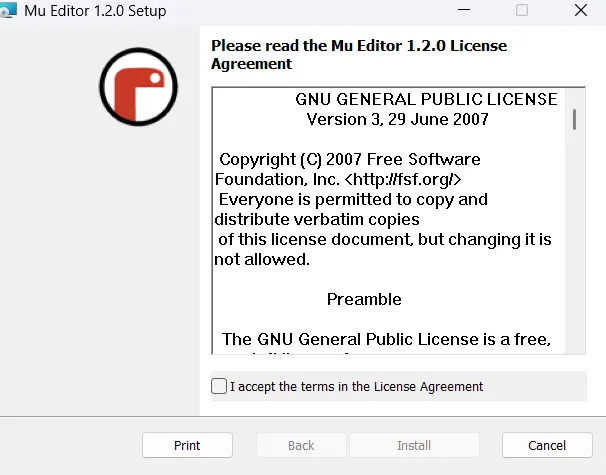Close the Mu Editor Setup window
This screenshot has height=475, width=606.
(x=580, y=10)
